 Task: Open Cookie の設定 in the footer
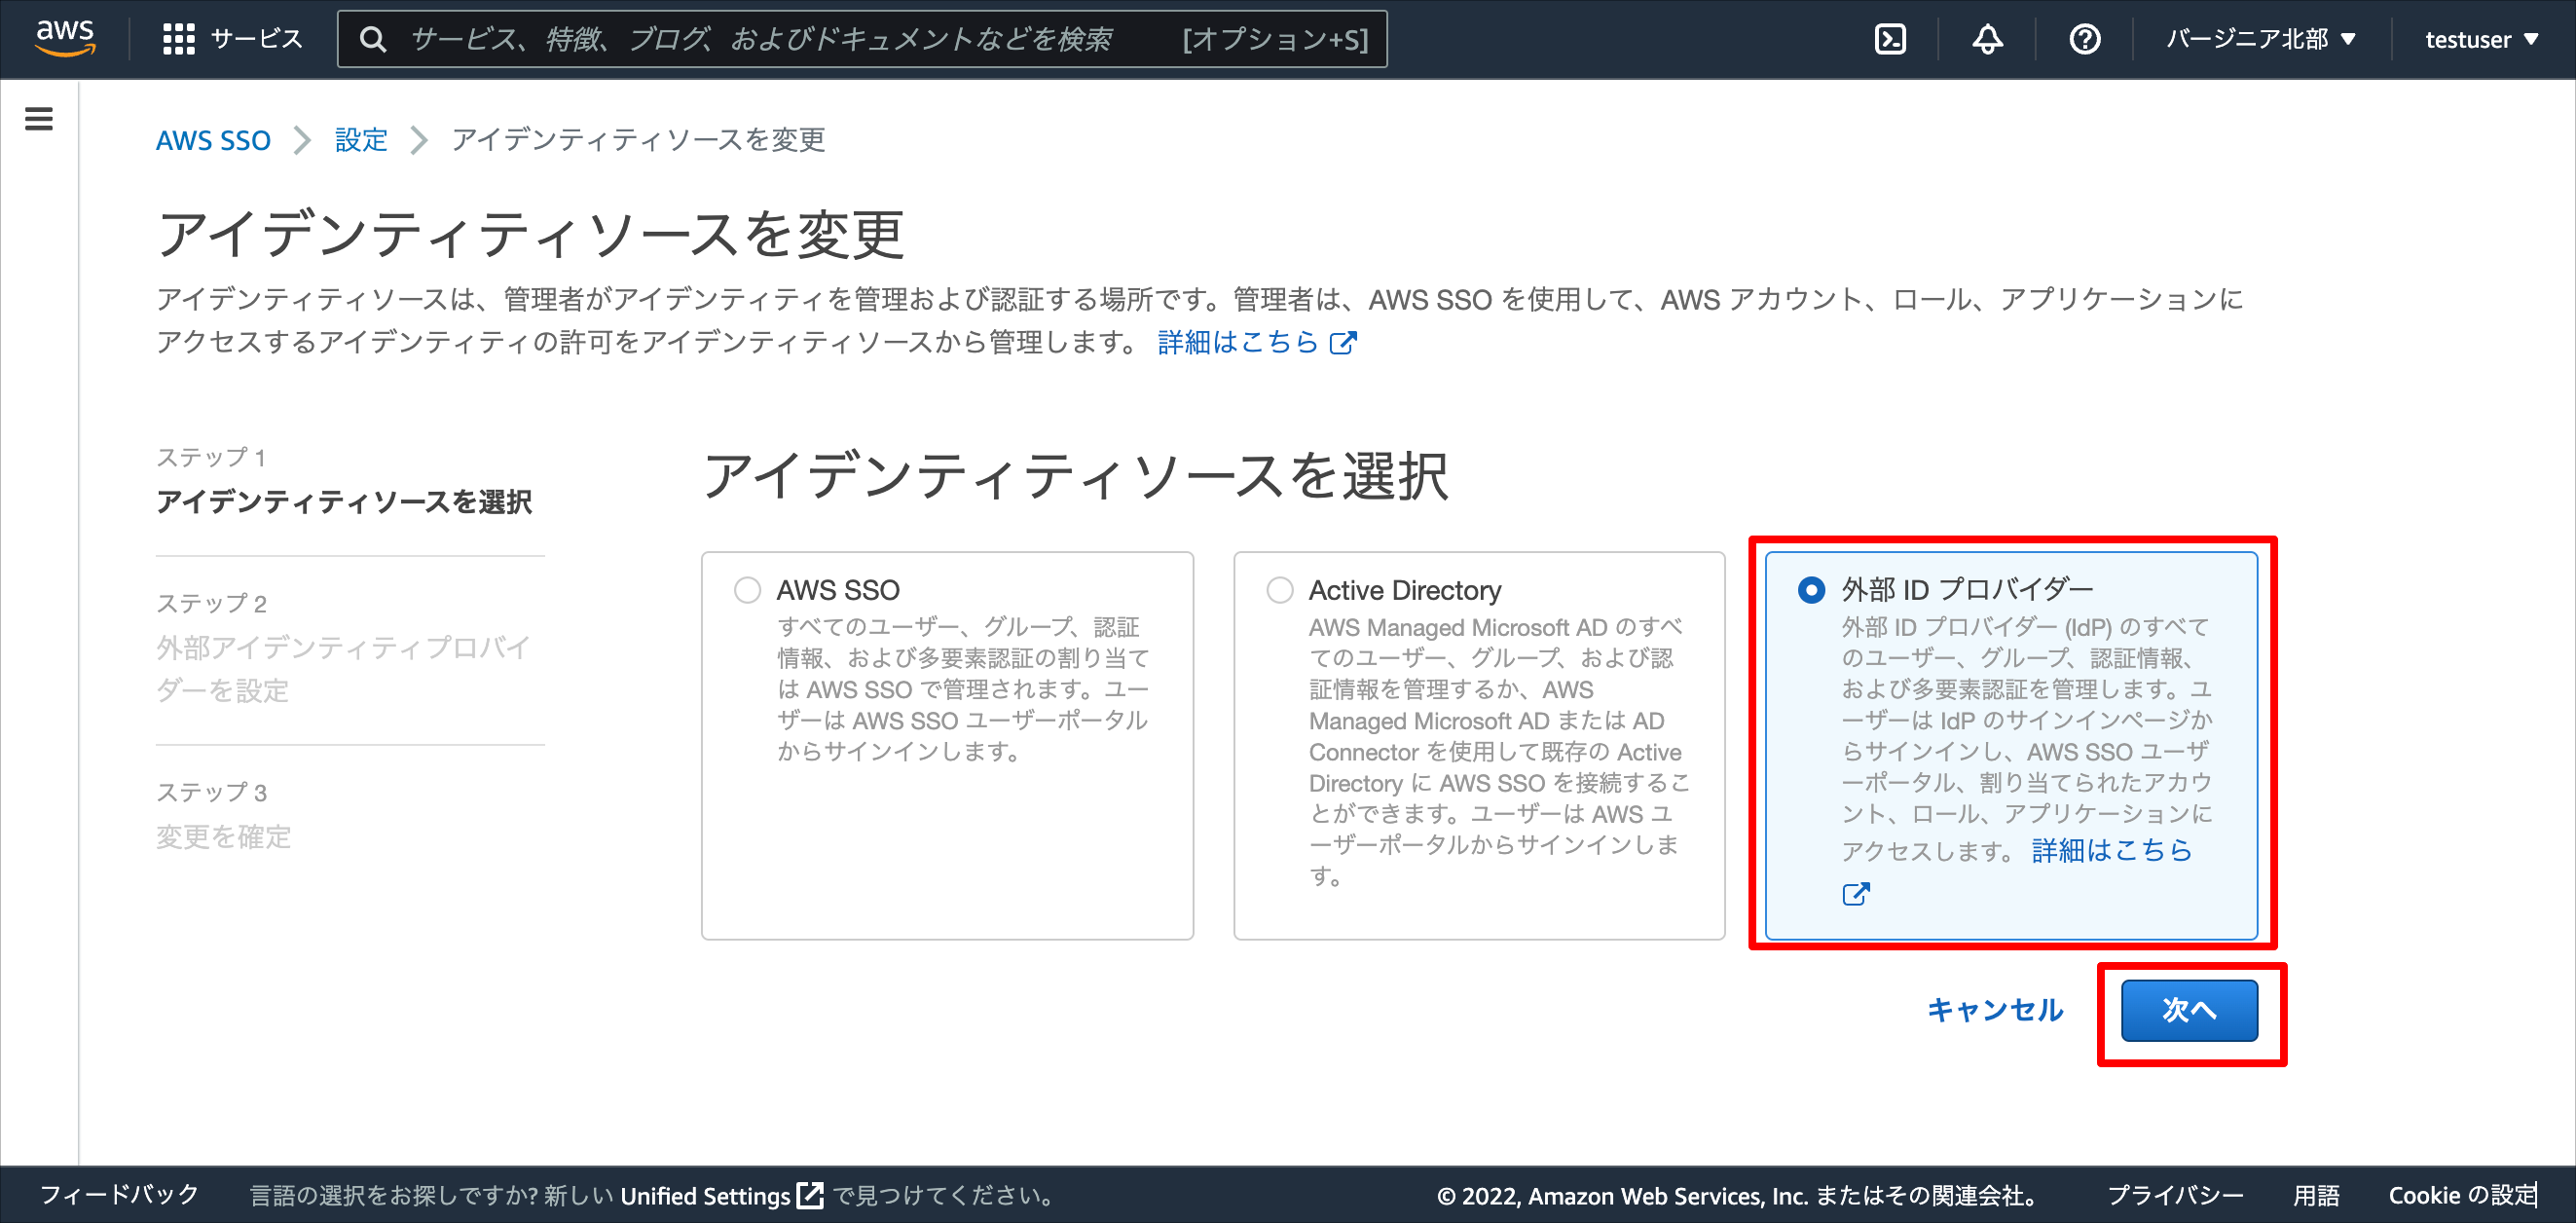[2462, 1195]
